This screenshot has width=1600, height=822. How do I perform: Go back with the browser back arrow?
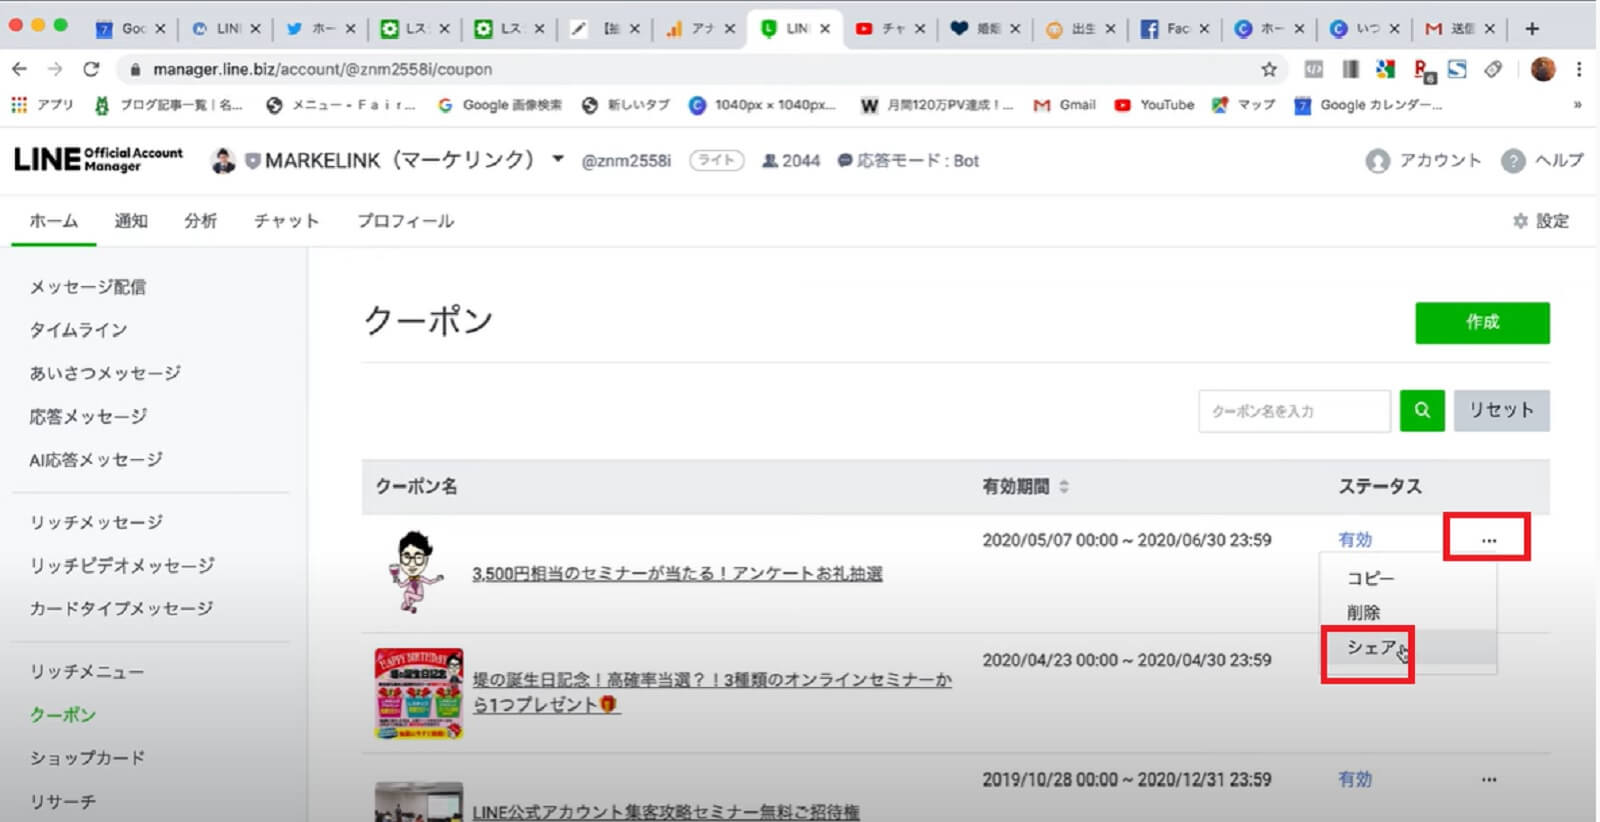coord(19,69)
